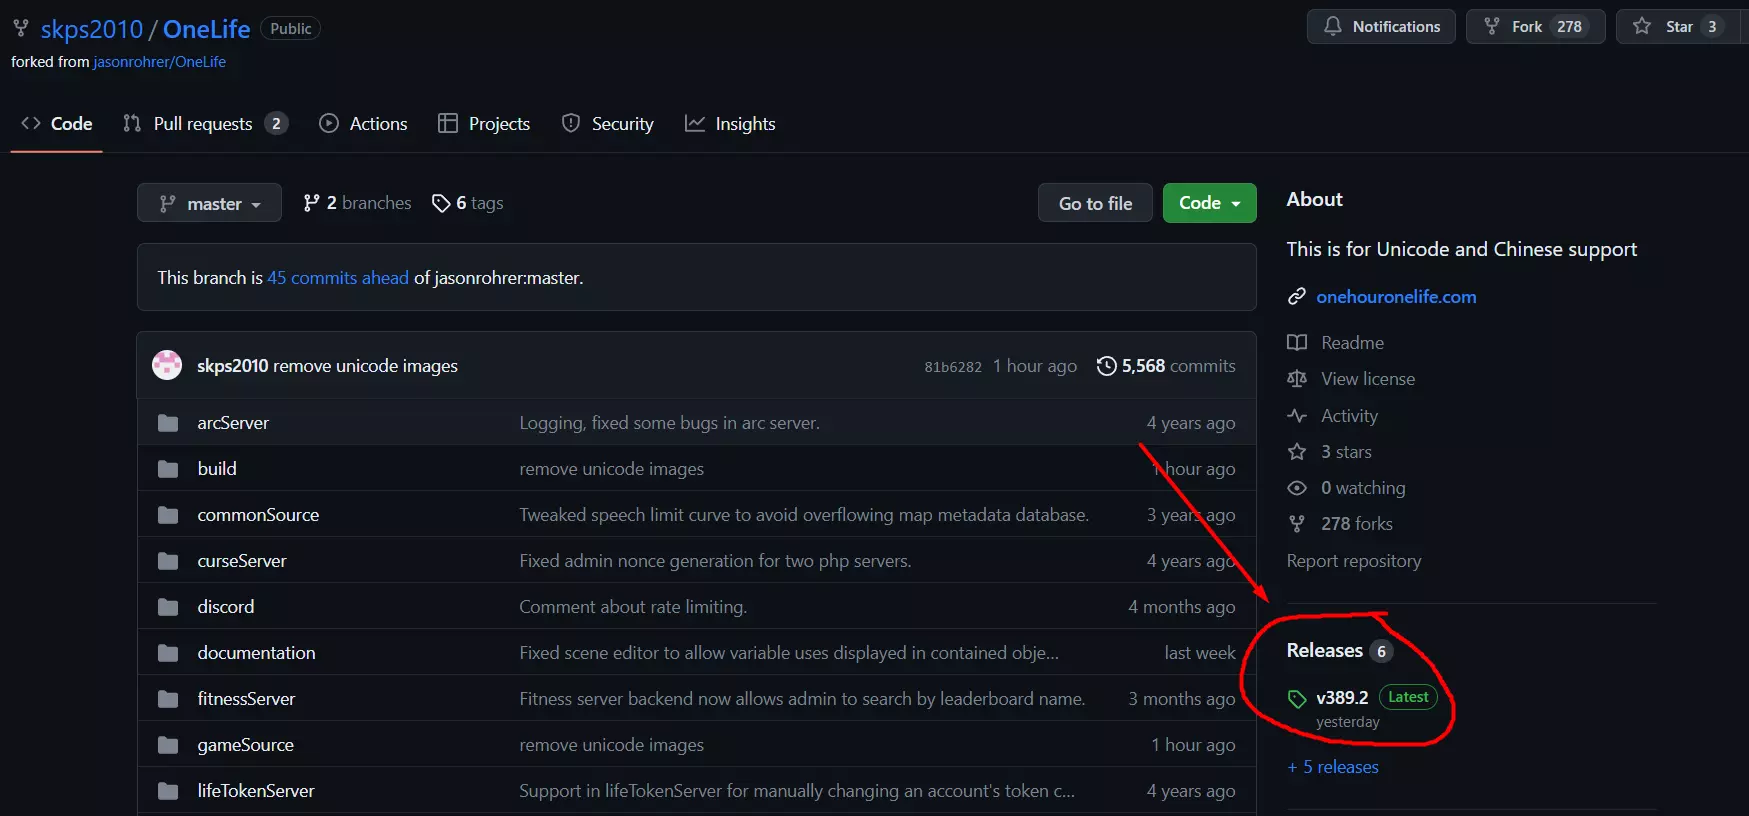The width and height of the screenshot is (1749, 816).
Task: Open the 'Fitness server backend' commit message
Action: (802, 699)
